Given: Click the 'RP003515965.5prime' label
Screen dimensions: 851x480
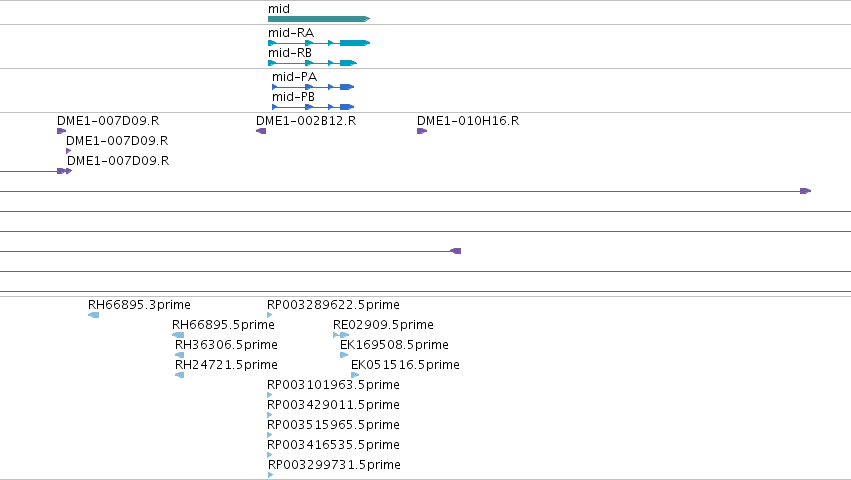Looking at the screenshot, I should 333,425.
